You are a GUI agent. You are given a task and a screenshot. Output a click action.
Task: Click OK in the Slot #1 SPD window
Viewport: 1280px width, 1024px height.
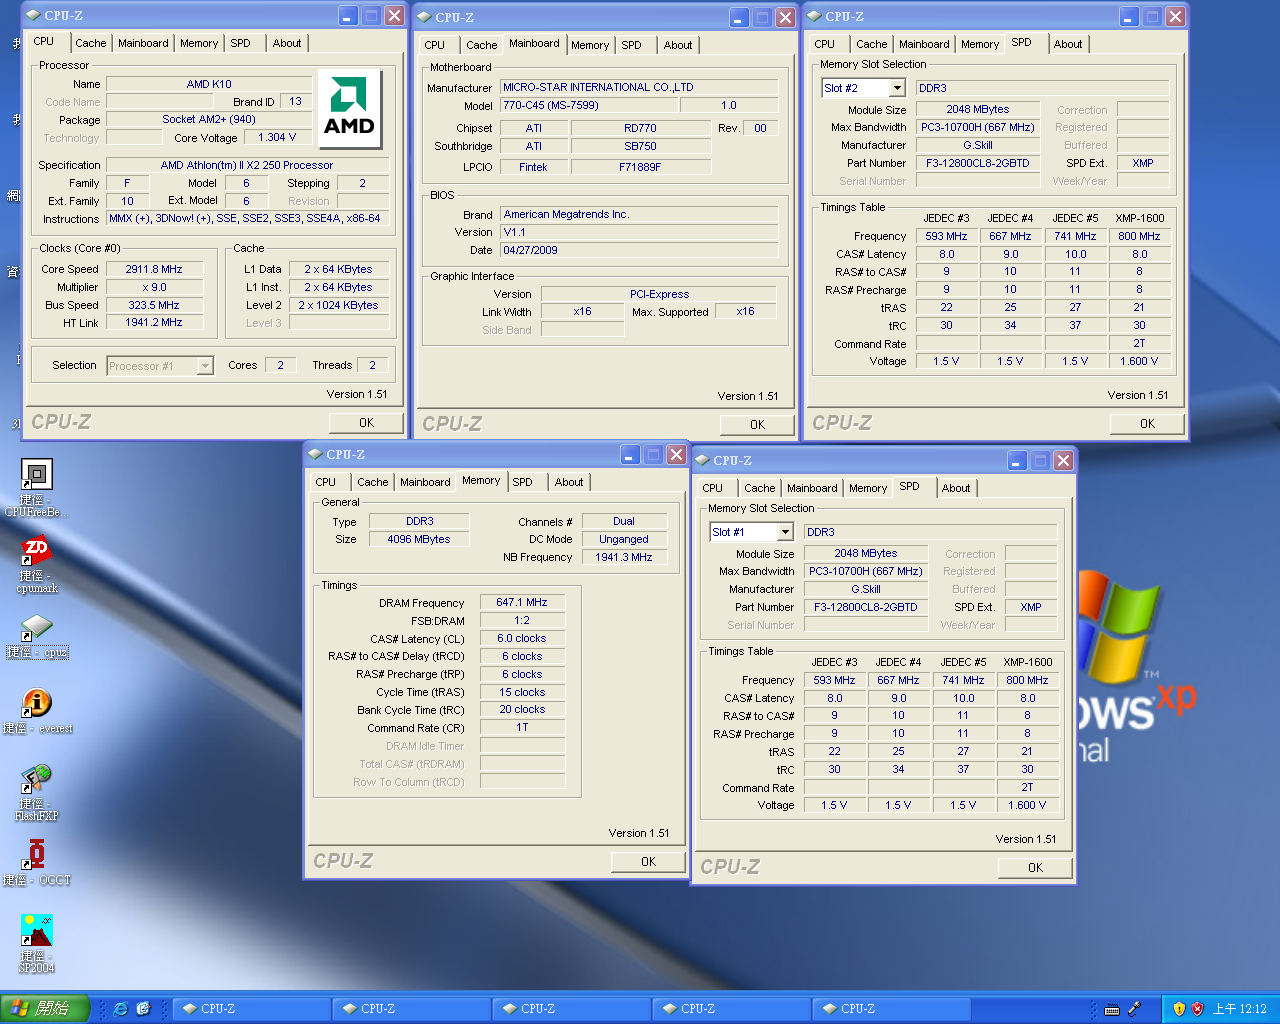[1036, 868]
